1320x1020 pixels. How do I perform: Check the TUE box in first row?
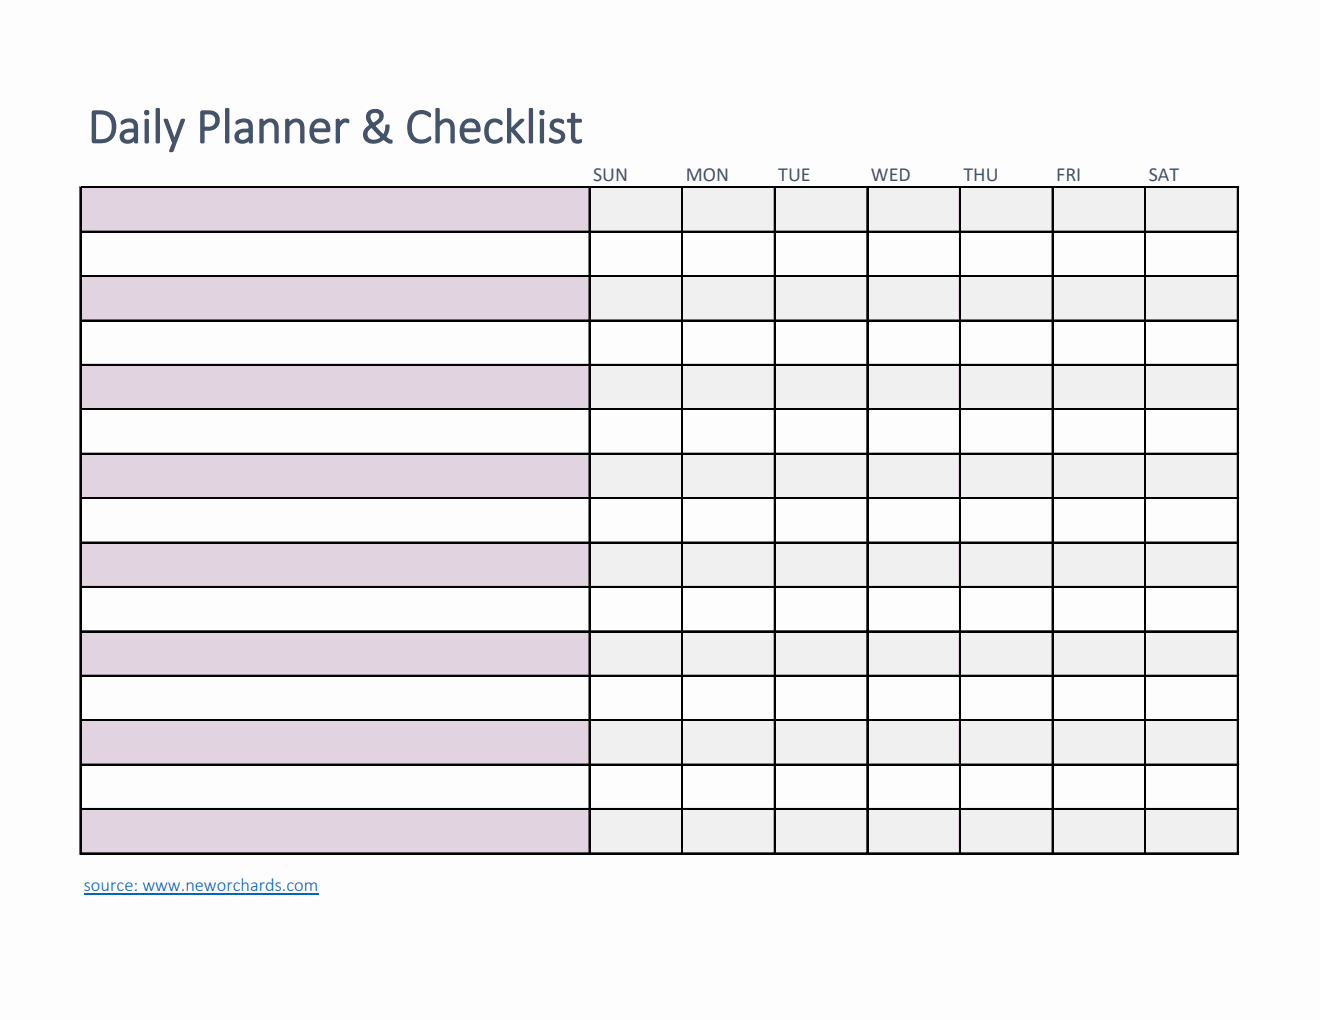point(821,210)
